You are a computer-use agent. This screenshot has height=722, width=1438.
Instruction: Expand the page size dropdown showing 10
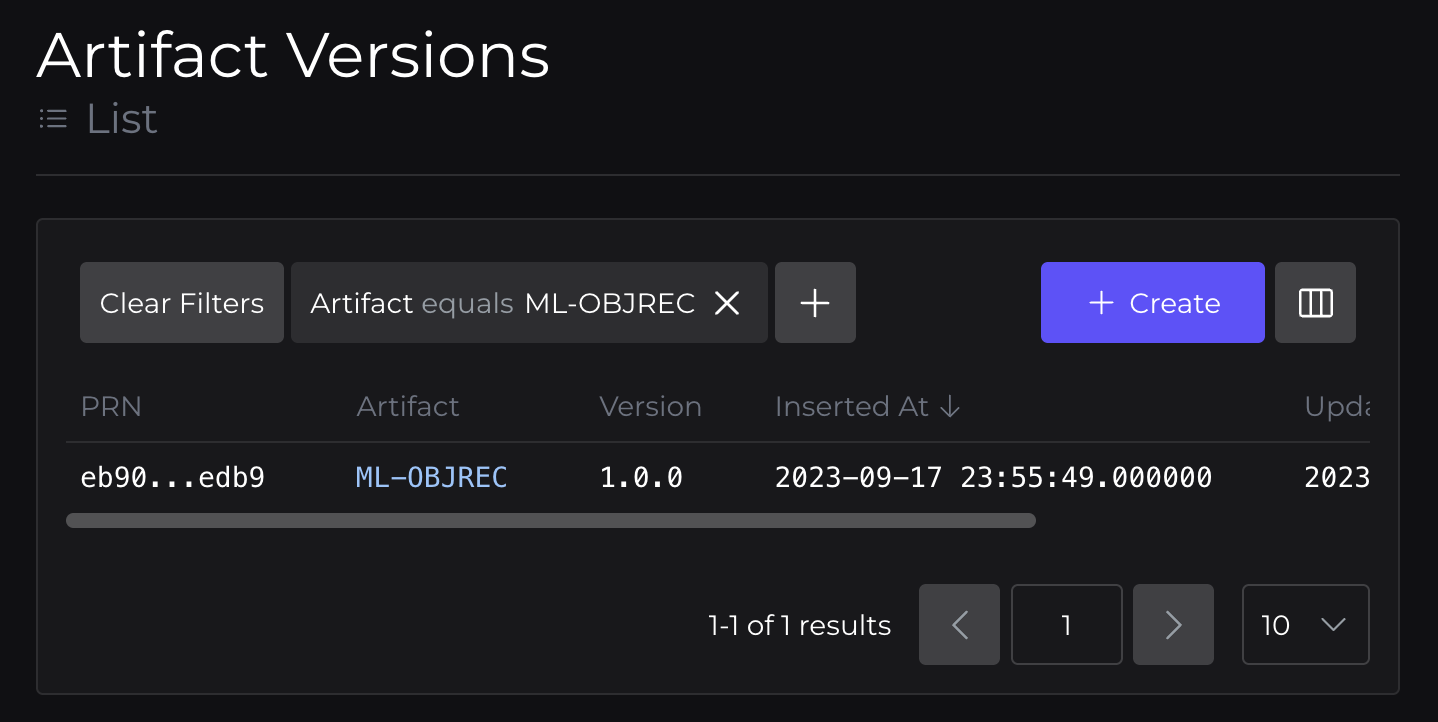click(x=1305, y=625)
